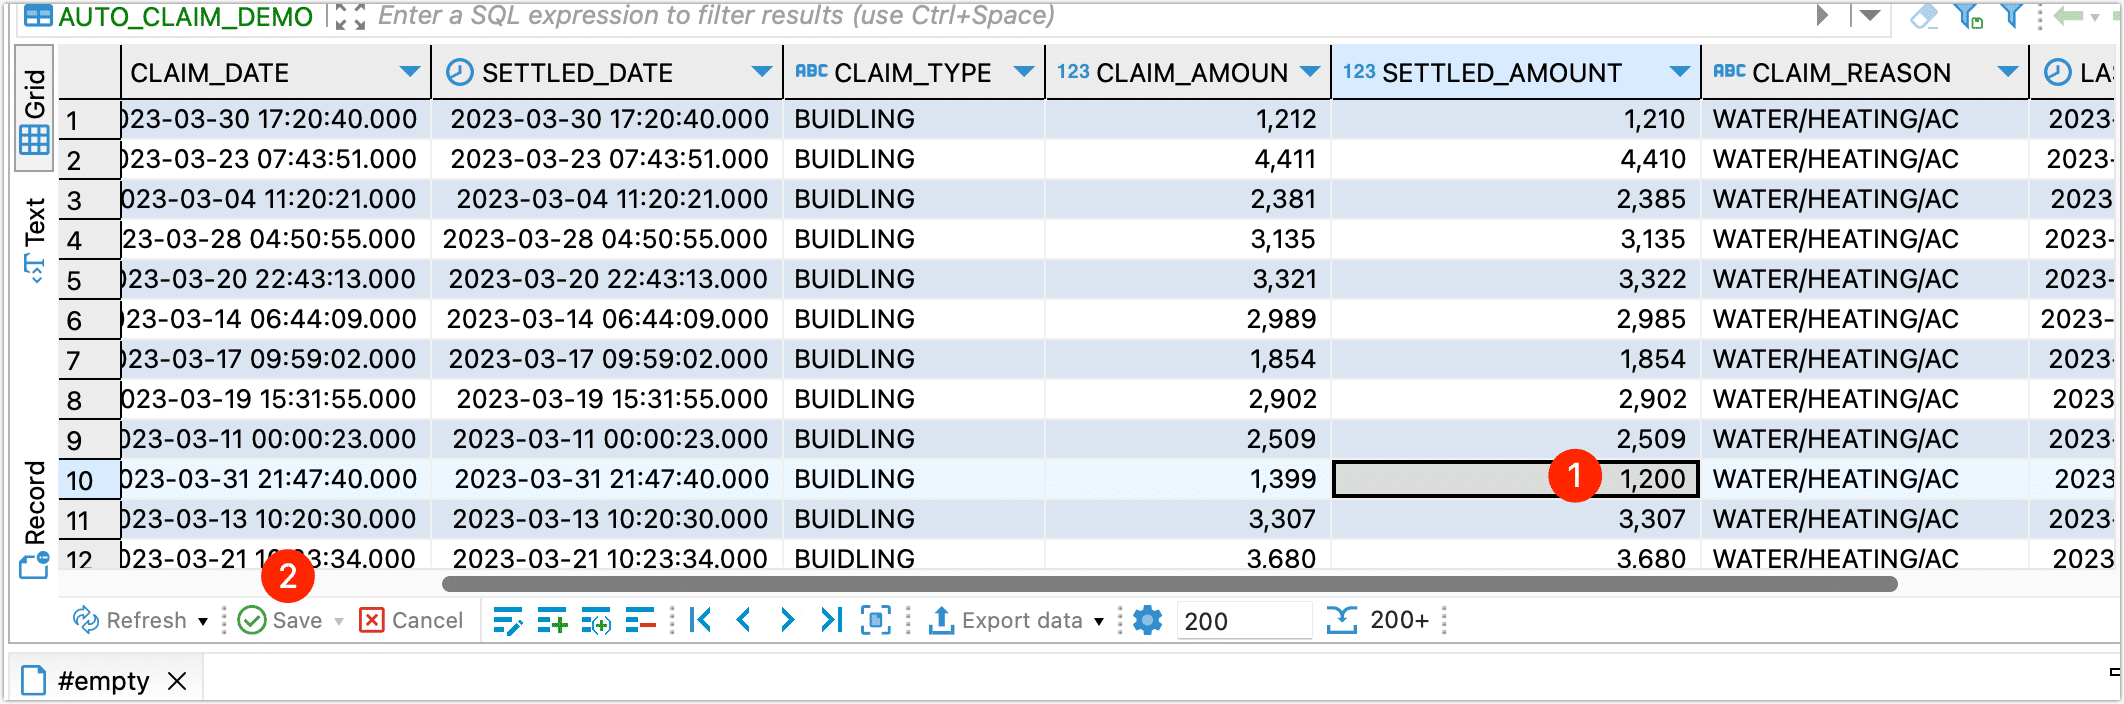Jump to the first row
This screenshot has height=704, width=2124.
[701, 621]
